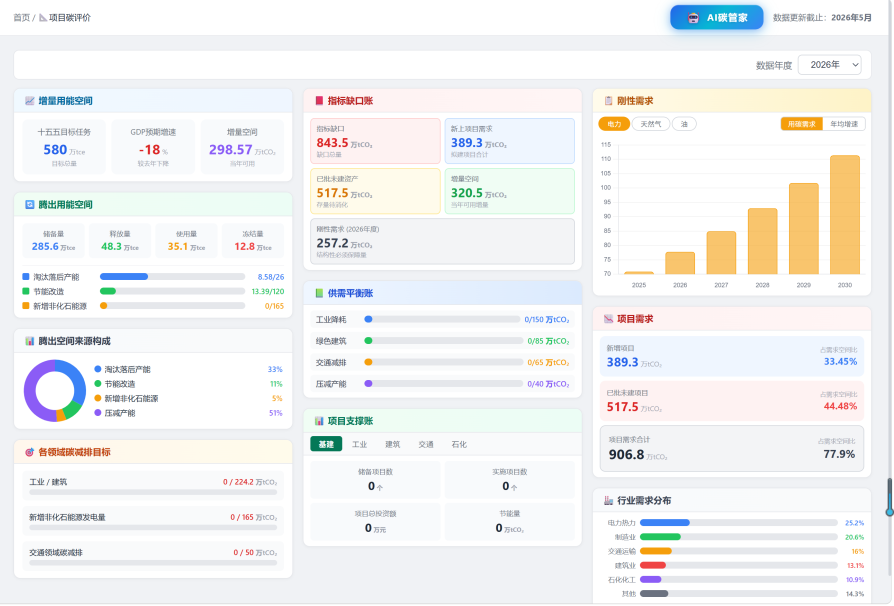Click the 电力热力 25.2% bar

pyautogui.click(x=738, y=522)
